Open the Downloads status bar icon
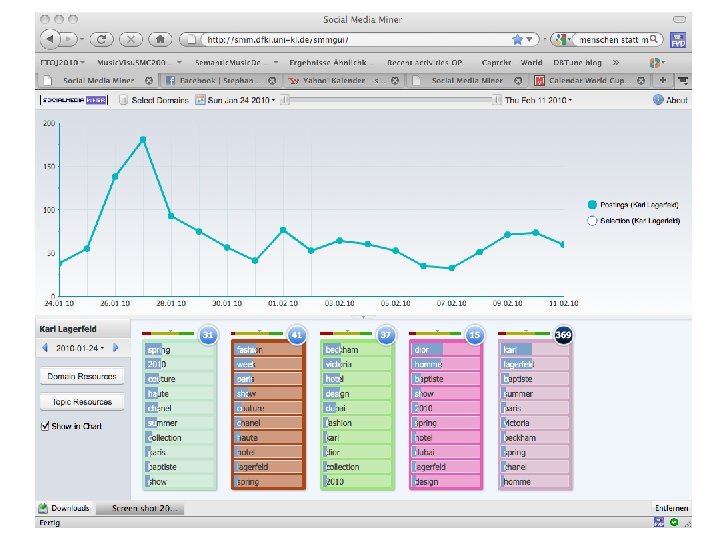The width and height of the screenshot is (720, 540). tap(43, 508)
